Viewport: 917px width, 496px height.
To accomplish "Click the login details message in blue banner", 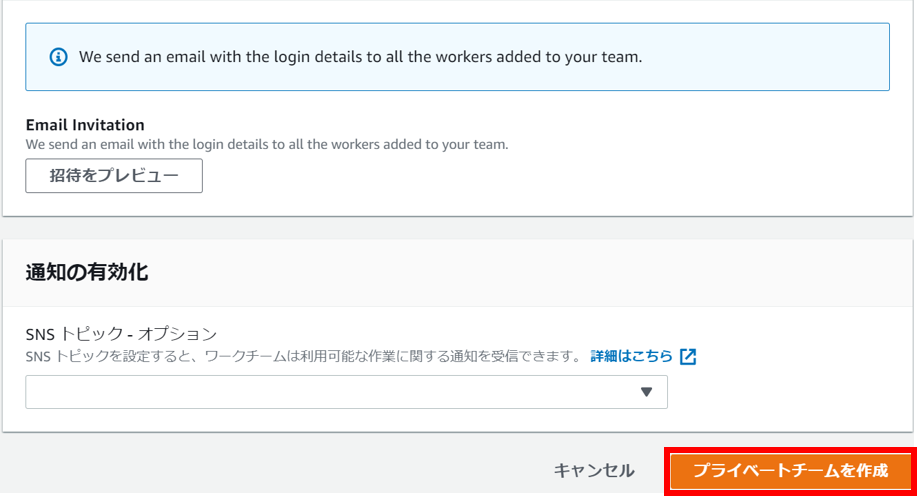I will (x=360, y=57).
